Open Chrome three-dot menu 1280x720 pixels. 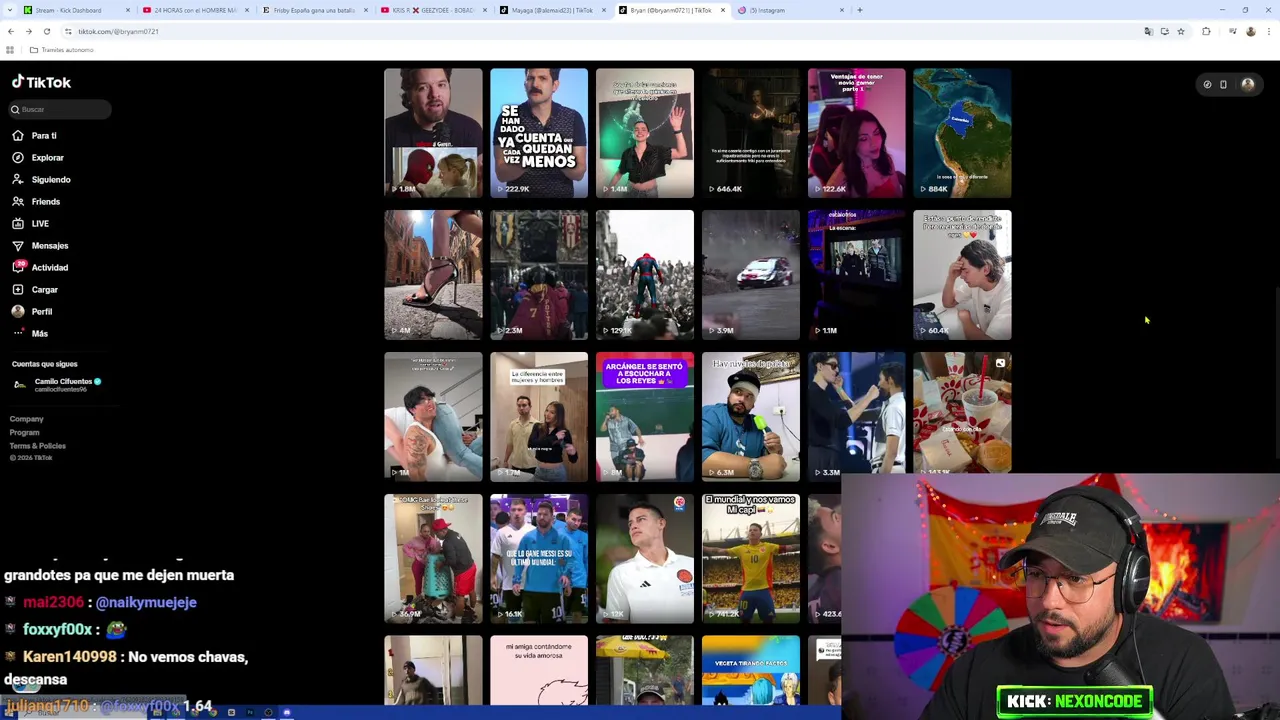(x=1269, y=31)
